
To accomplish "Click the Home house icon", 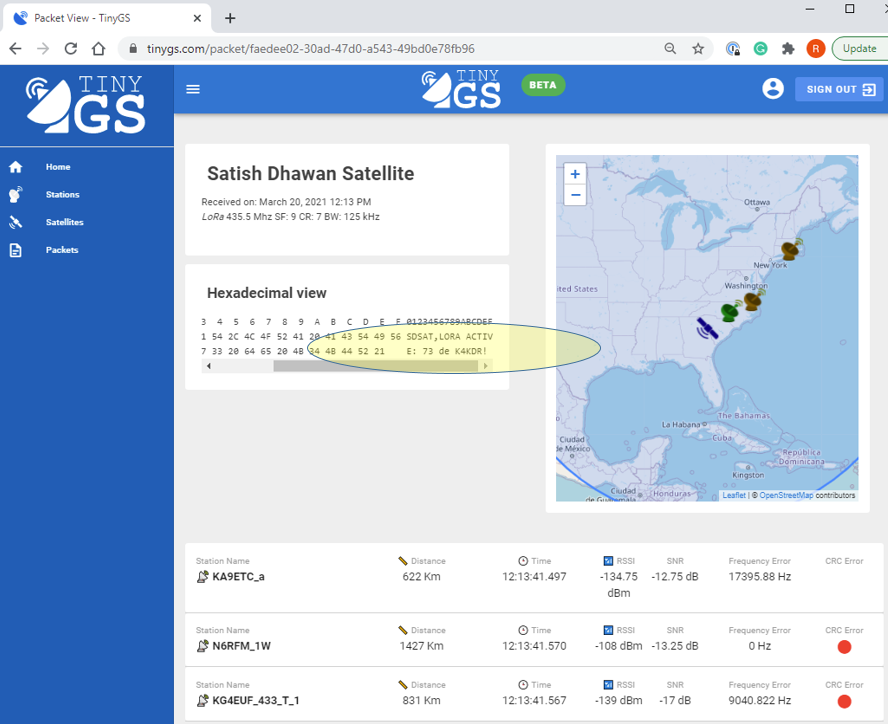I will (x=16, y=167).
